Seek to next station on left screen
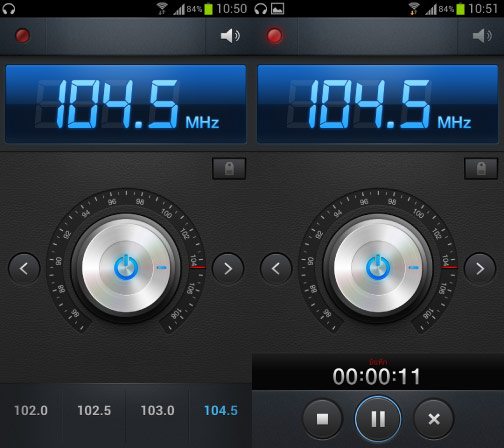Image resolution: width=504 pixels, height=448 pixels. click(x=228, y=268)
